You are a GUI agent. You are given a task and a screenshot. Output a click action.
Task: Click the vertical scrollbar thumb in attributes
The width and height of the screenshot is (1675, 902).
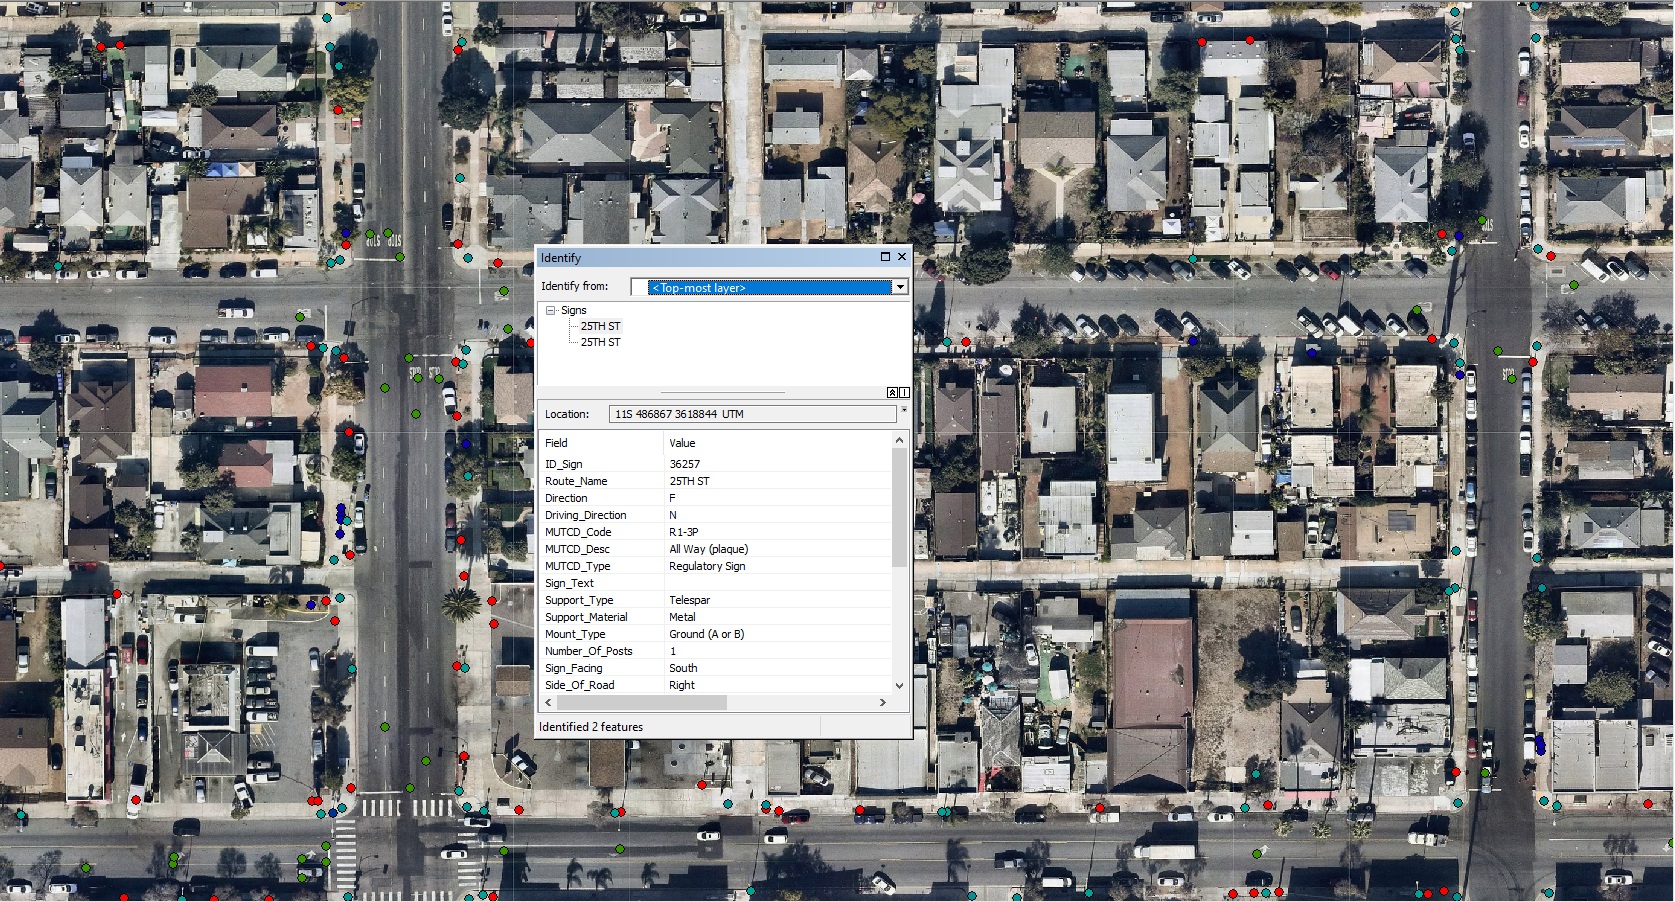[899, 507]
